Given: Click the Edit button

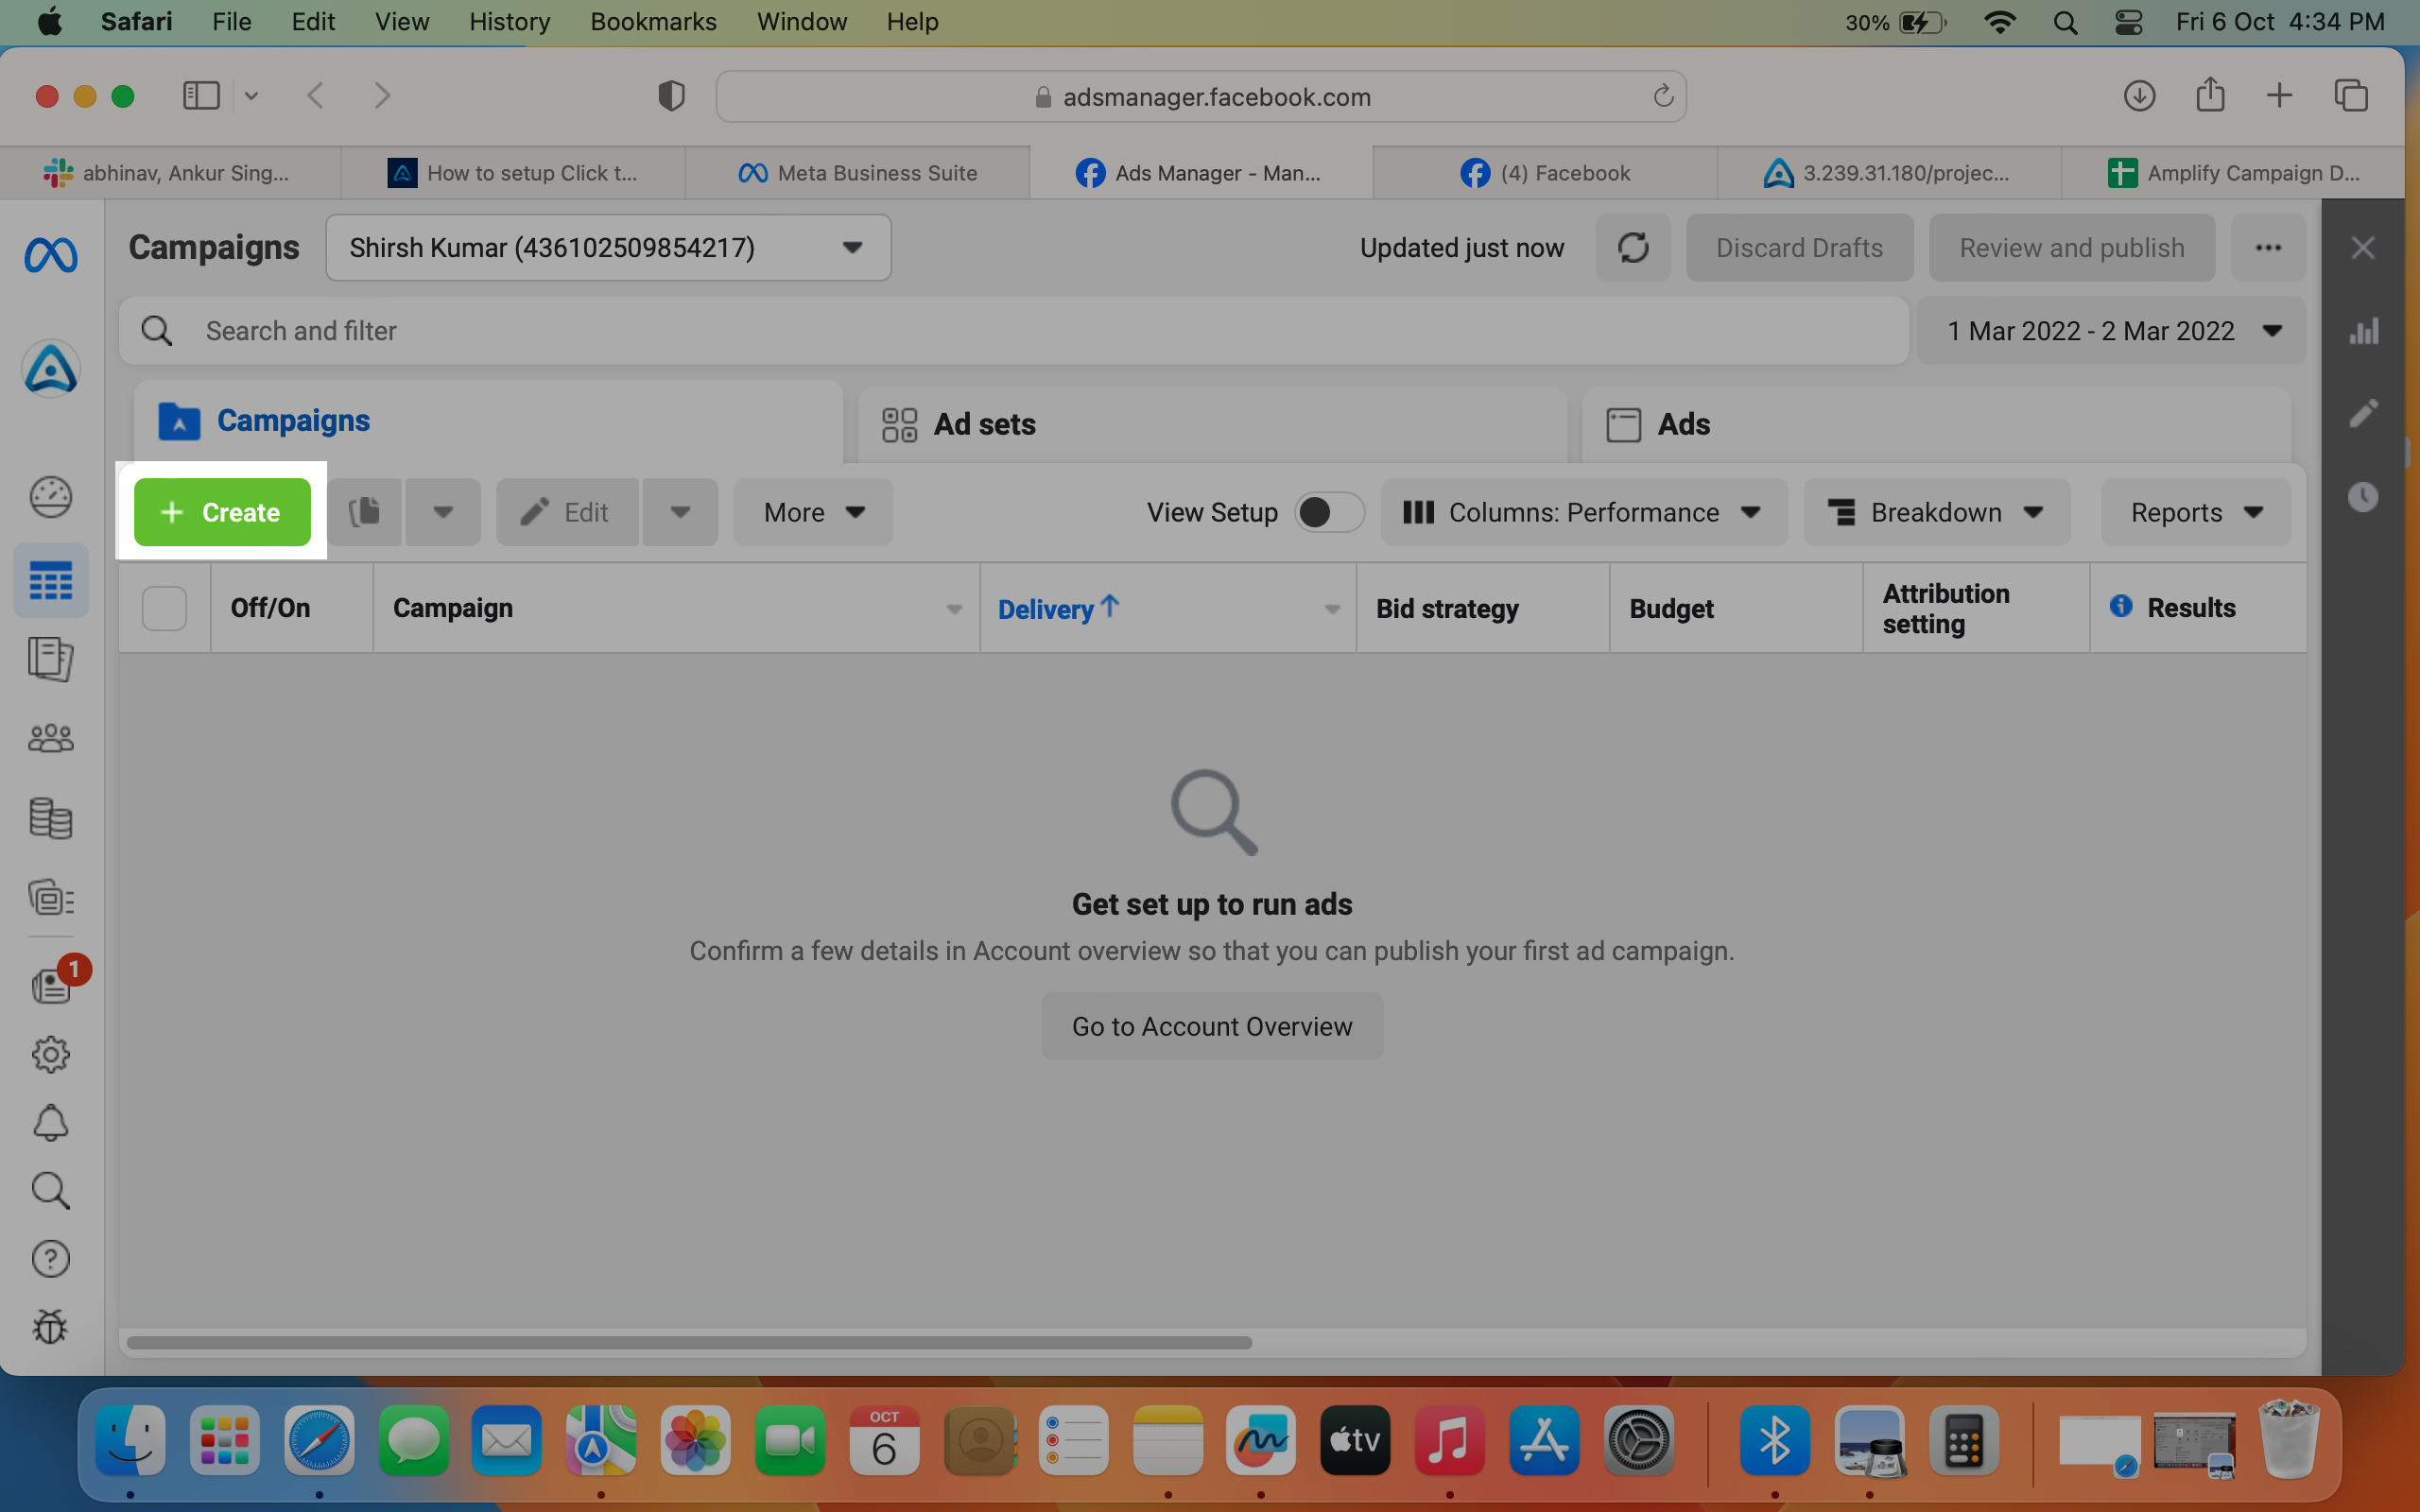Looking at the screenshot, I should point(567,512).
